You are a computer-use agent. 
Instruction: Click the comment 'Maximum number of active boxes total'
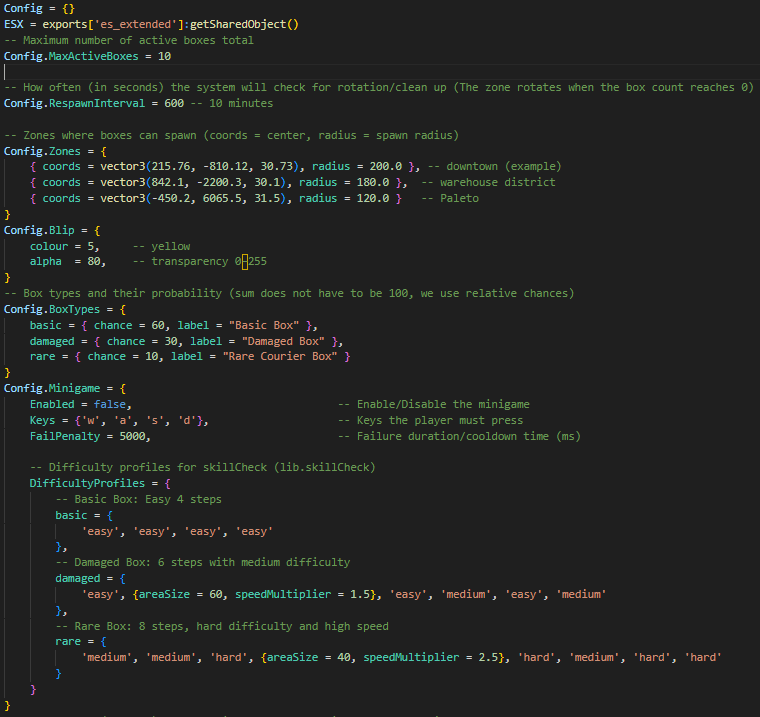click(x=128, y=40)
